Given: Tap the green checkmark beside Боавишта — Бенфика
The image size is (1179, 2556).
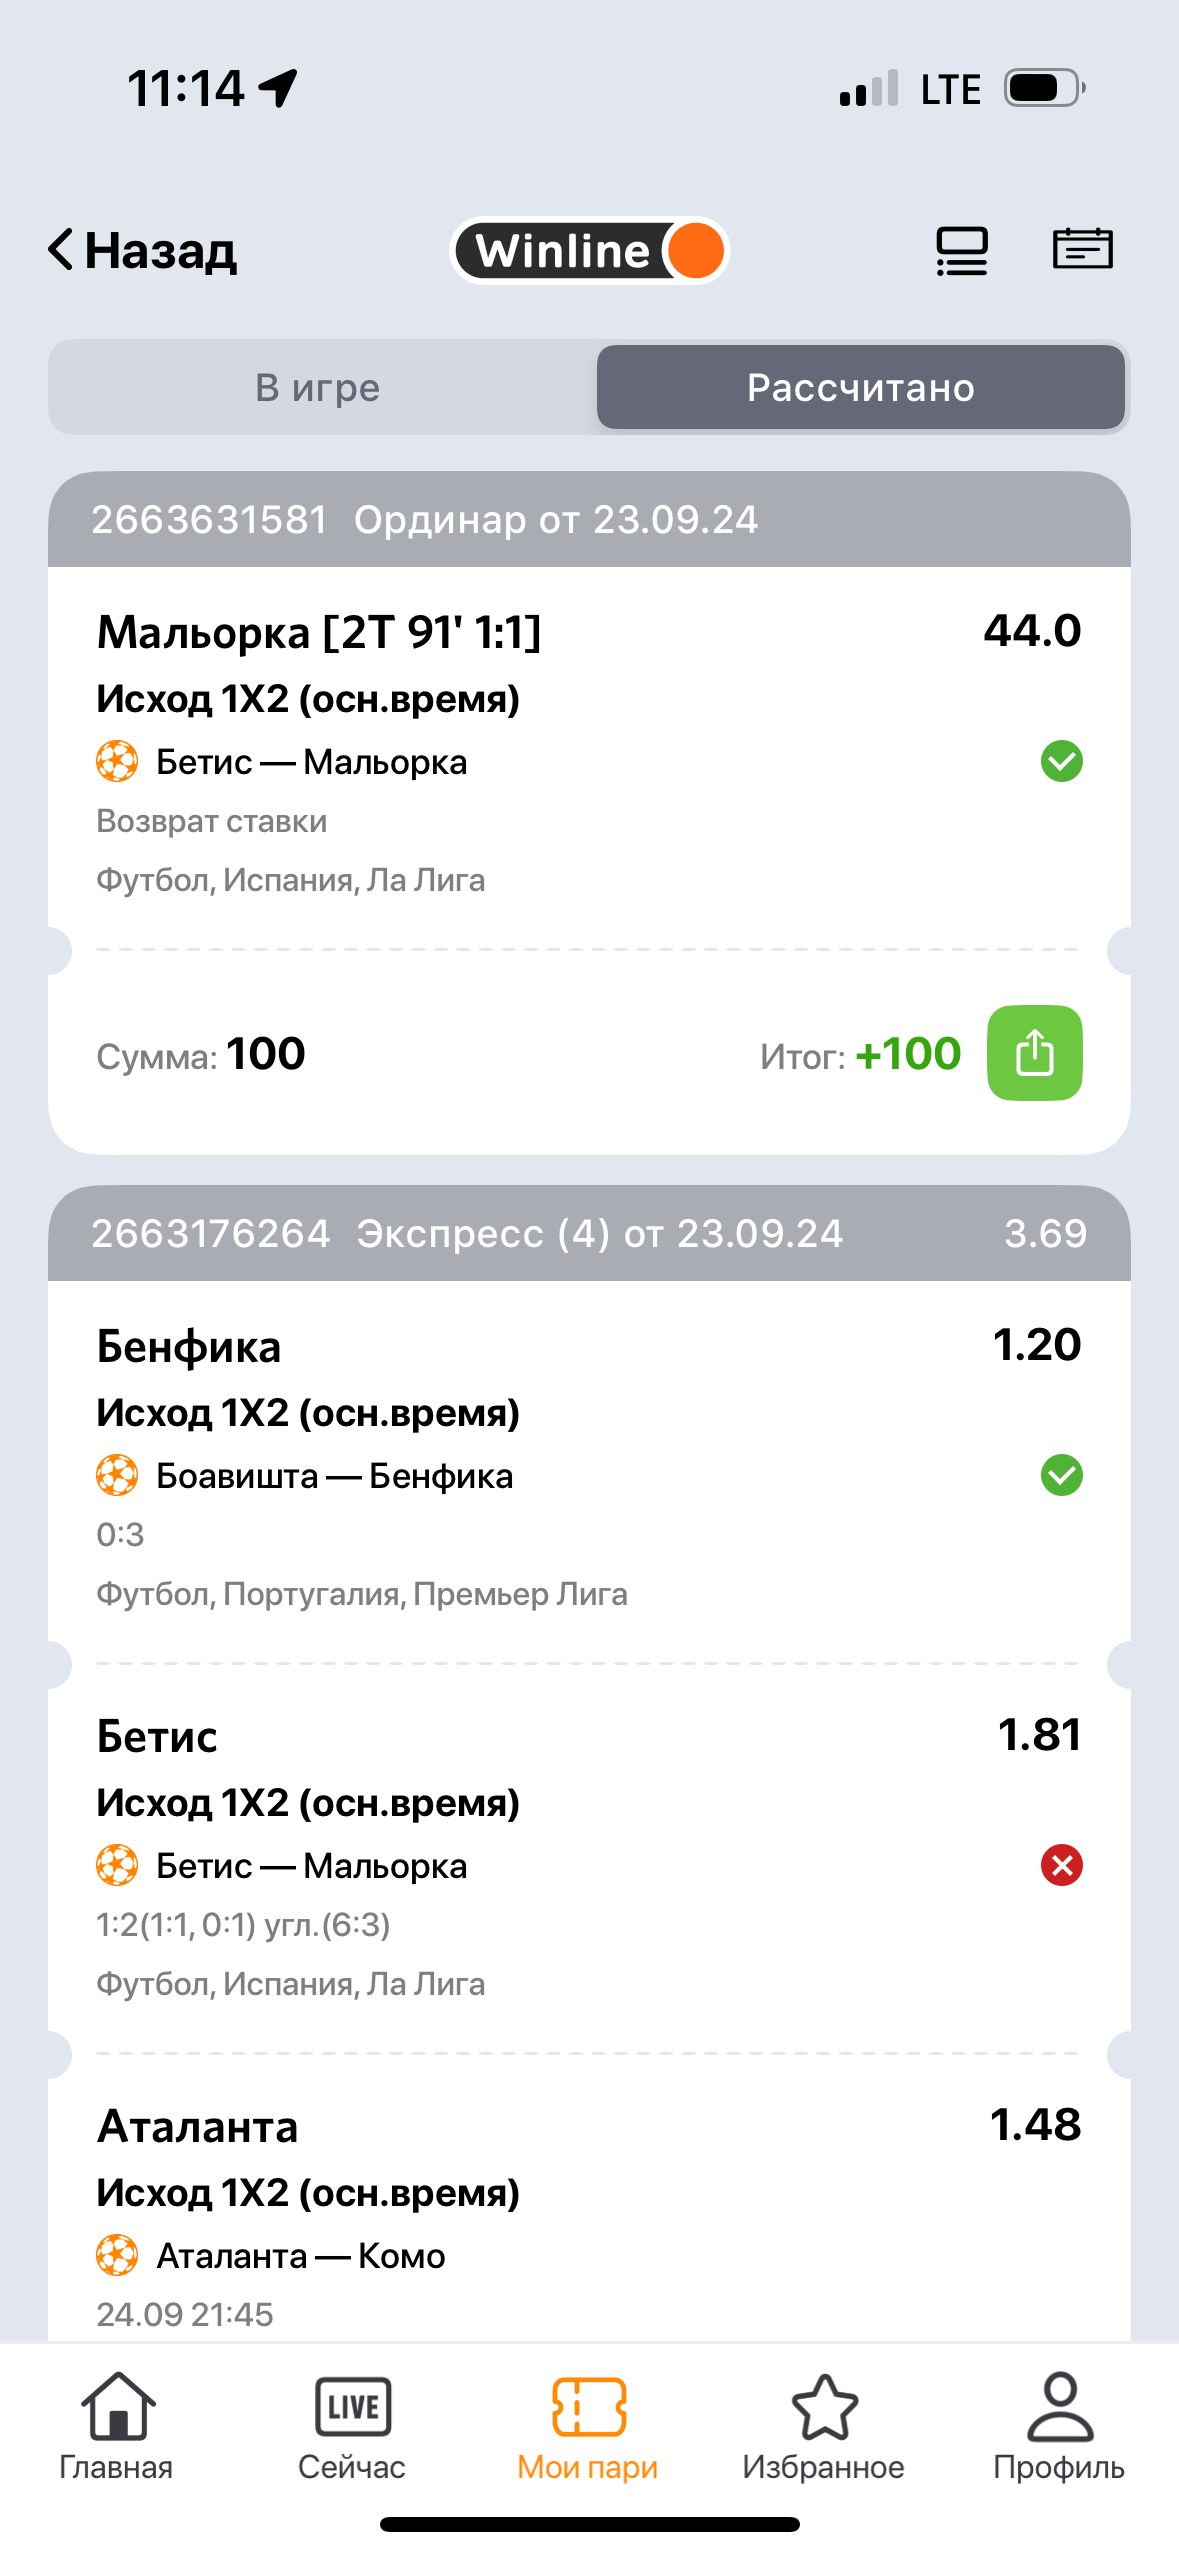Looking at the screenshot, I should point(1061,1476).
